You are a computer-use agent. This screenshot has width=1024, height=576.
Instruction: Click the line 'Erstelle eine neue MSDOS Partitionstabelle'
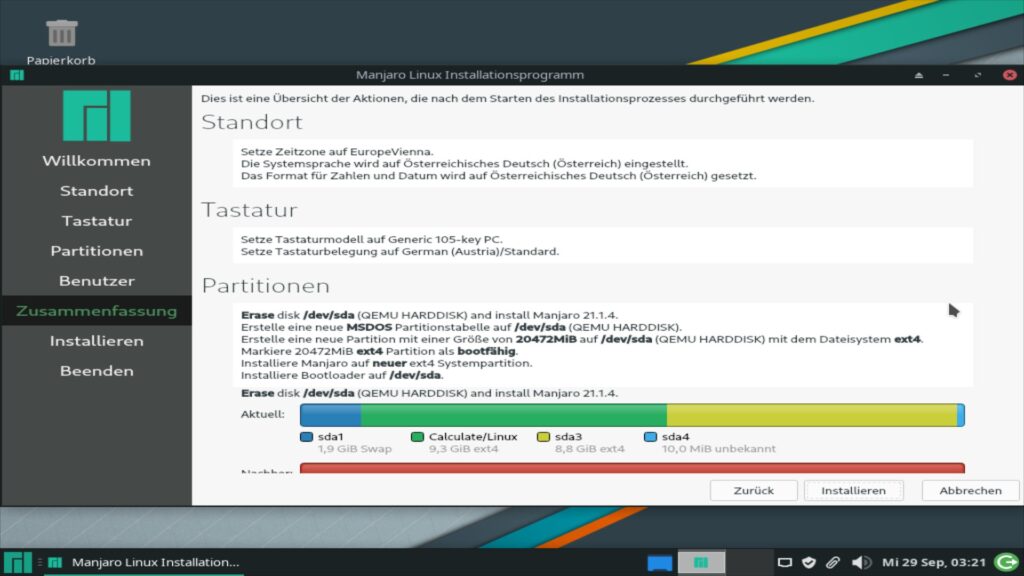point(461,327)
